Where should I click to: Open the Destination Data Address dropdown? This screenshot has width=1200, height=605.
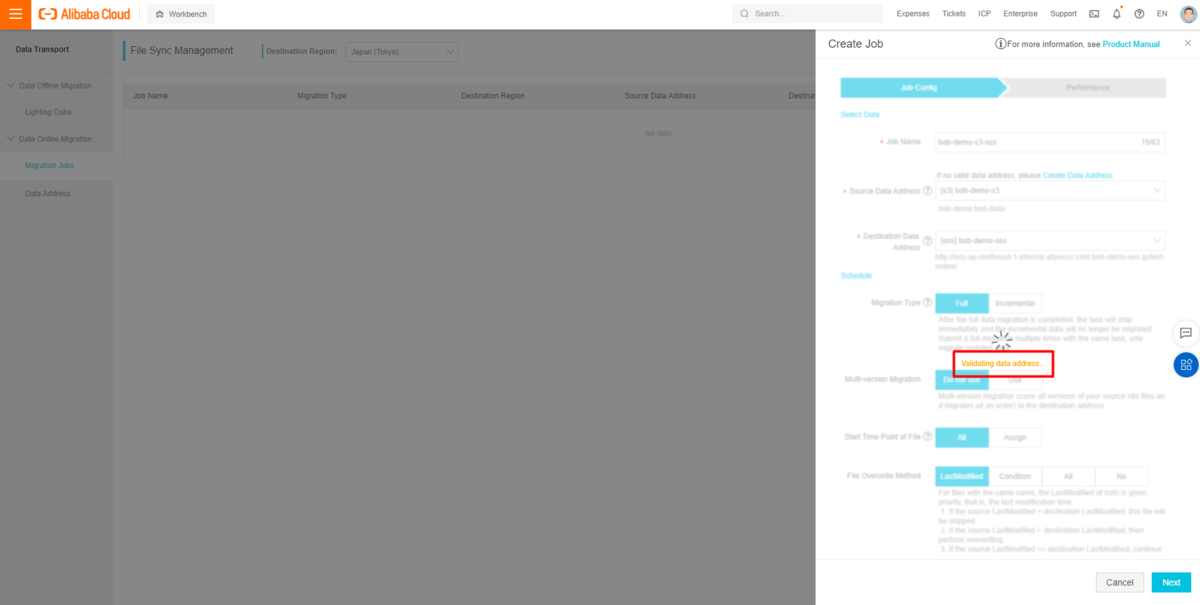[x=1050, y=241]
